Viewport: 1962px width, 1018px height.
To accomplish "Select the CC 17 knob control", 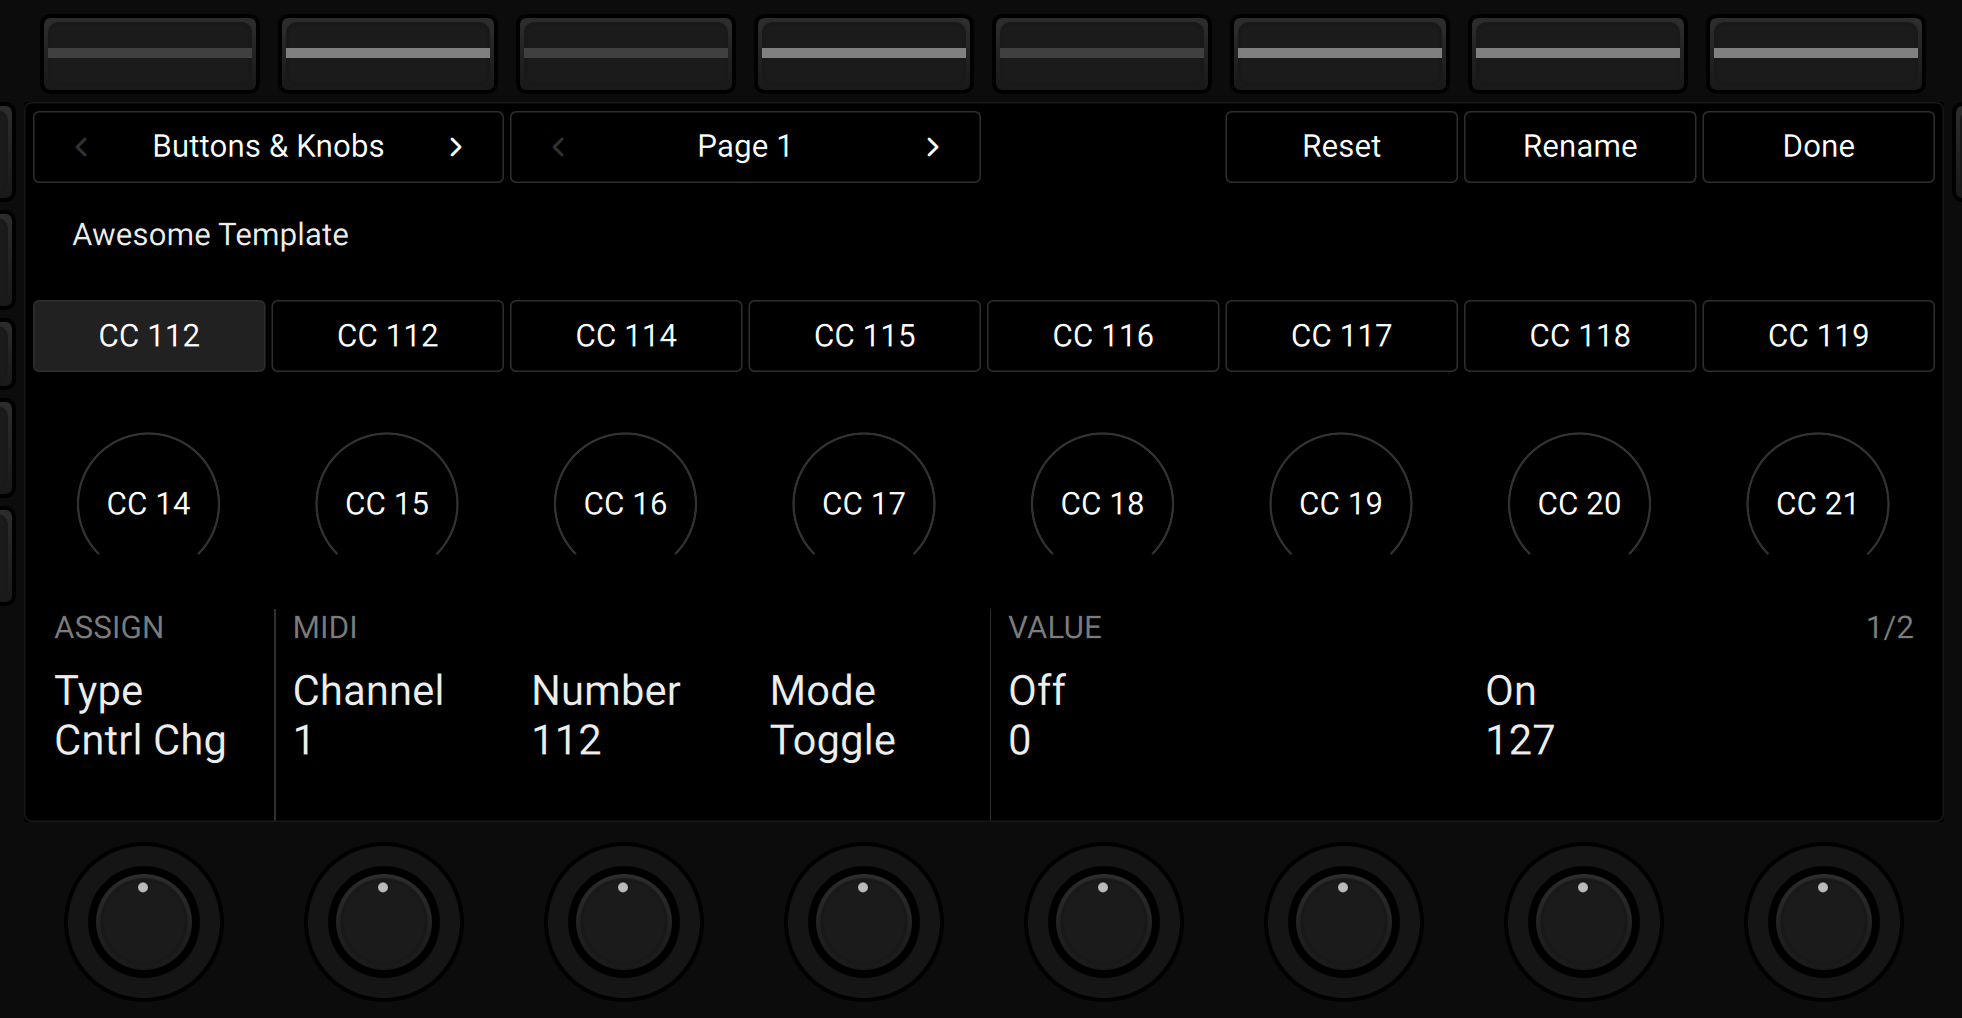I will click(x=863, y=503).
